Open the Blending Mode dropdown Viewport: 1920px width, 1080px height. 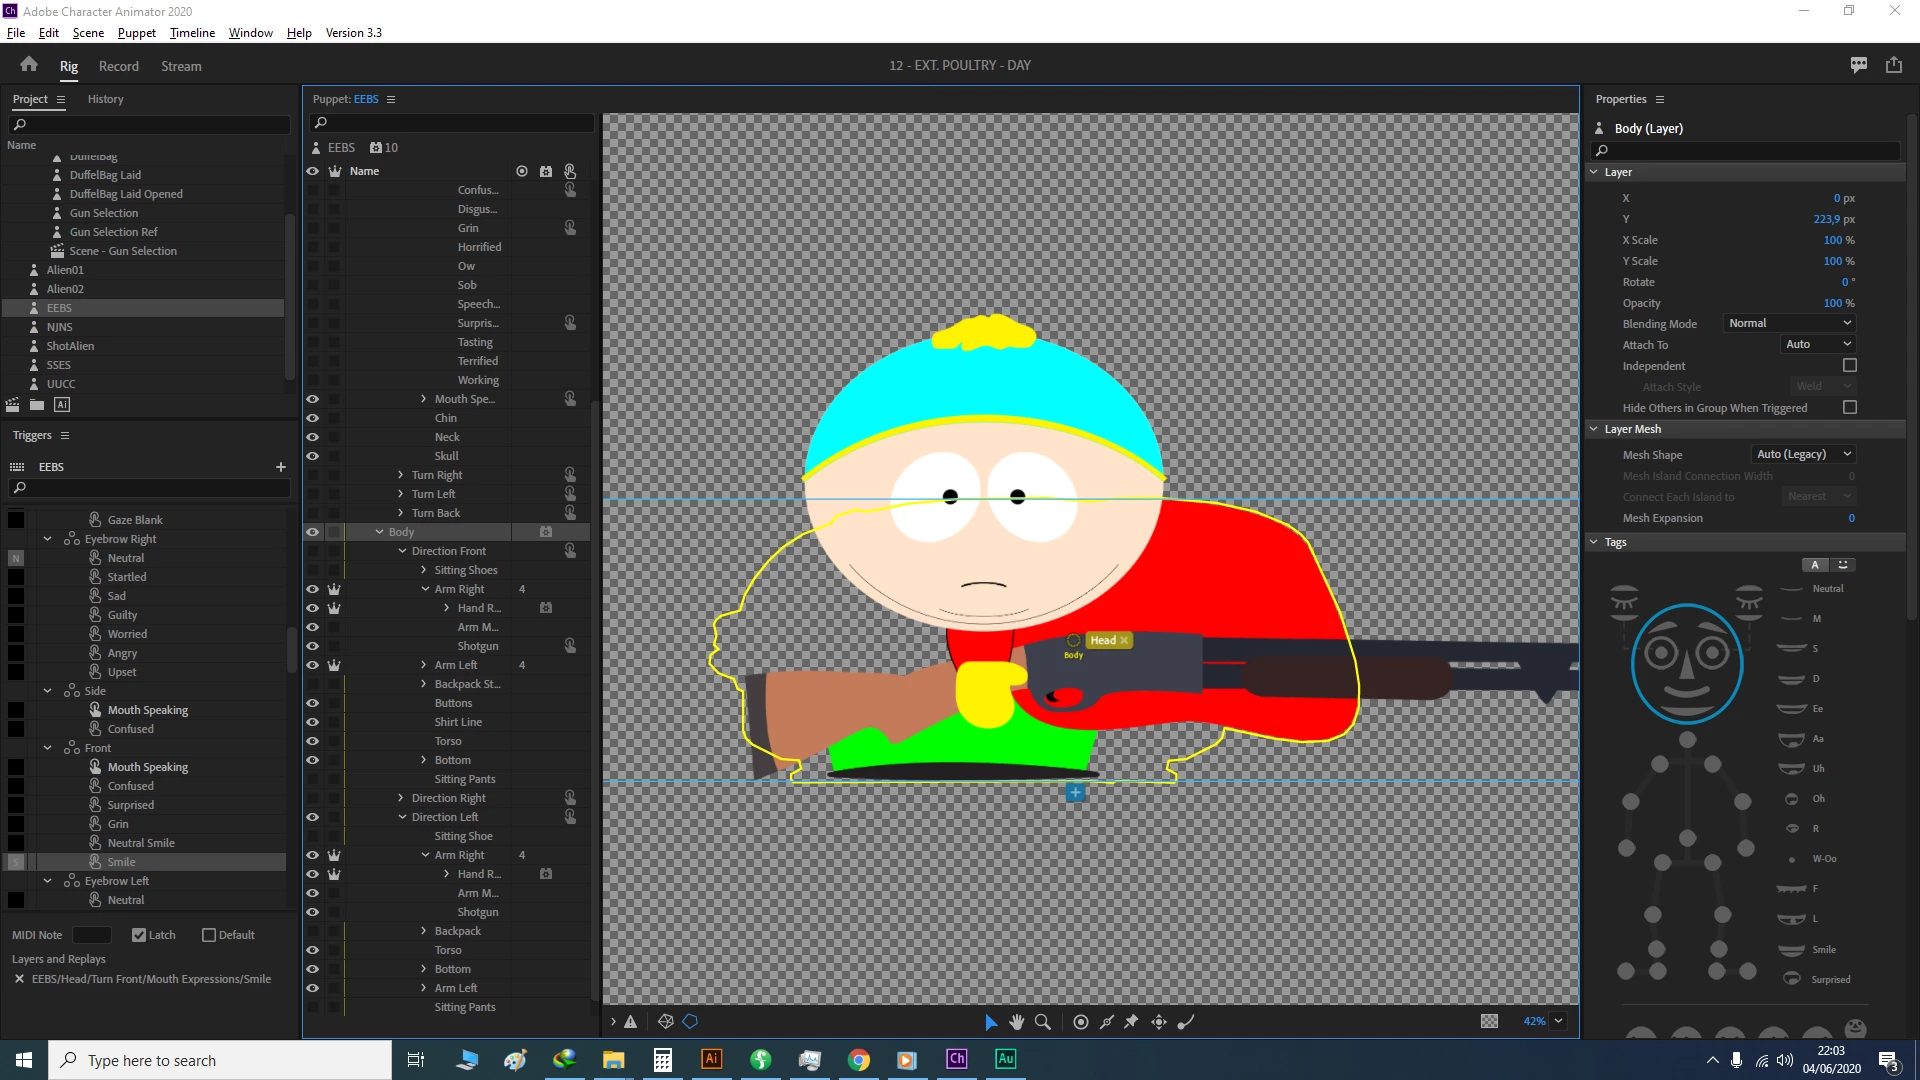pyautogui.click(x=1790, y=323)
